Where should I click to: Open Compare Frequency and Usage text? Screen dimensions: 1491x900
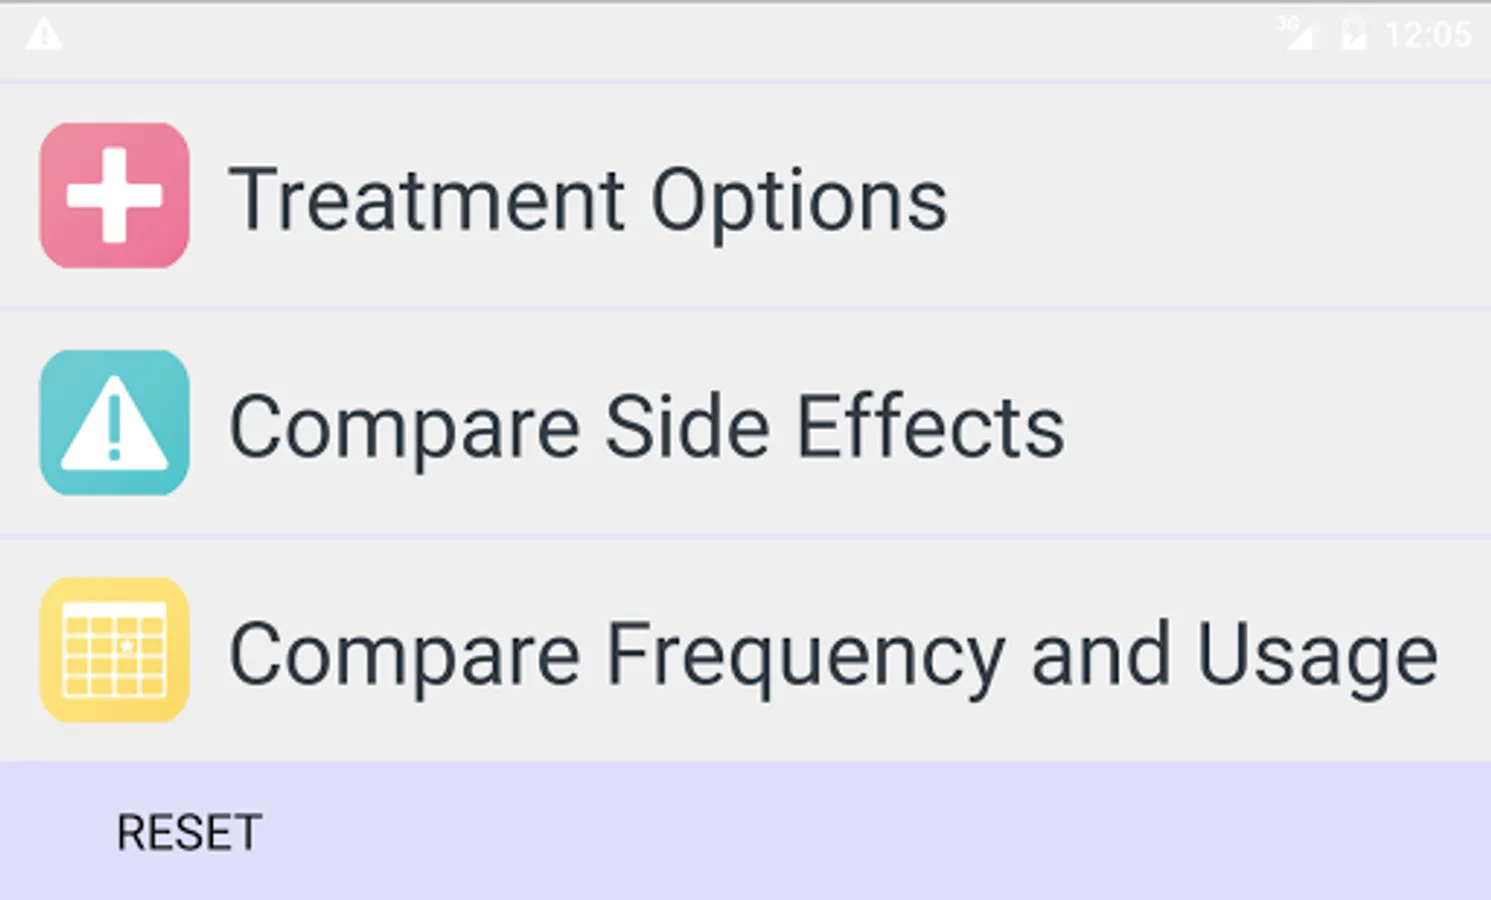pos(833,655)
